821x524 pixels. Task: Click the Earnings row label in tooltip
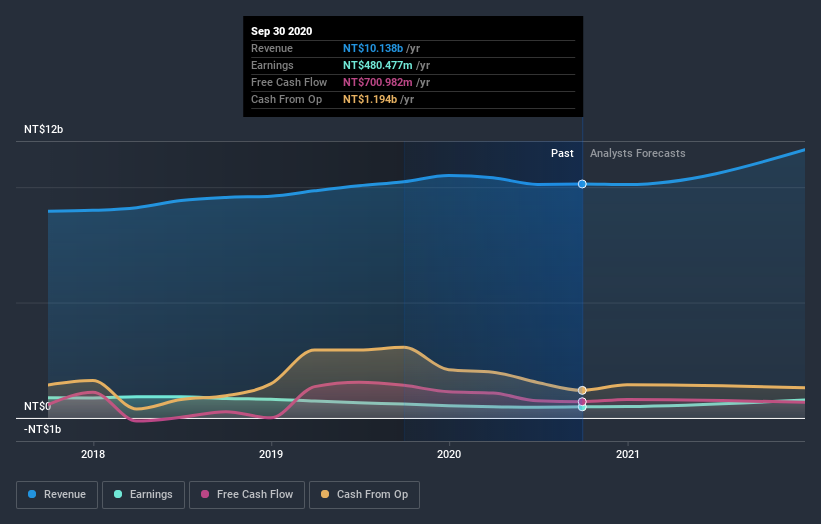[x=272, y=65]
